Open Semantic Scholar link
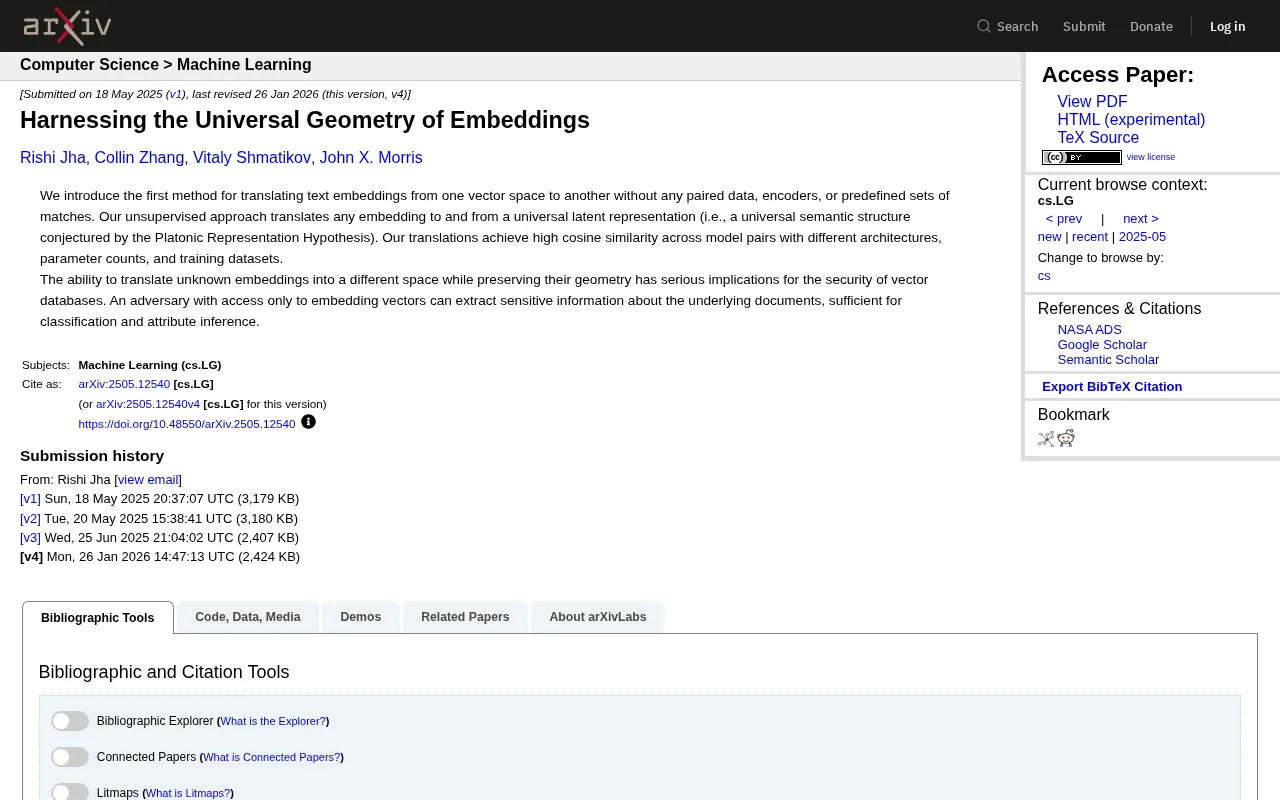The image size is (1280, 800). 1108,360
